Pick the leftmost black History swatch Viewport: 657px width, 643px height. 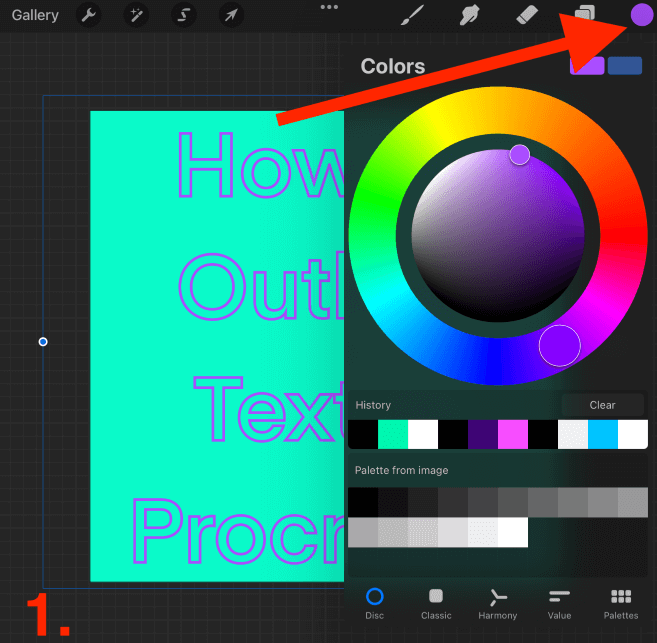[363, 434]
